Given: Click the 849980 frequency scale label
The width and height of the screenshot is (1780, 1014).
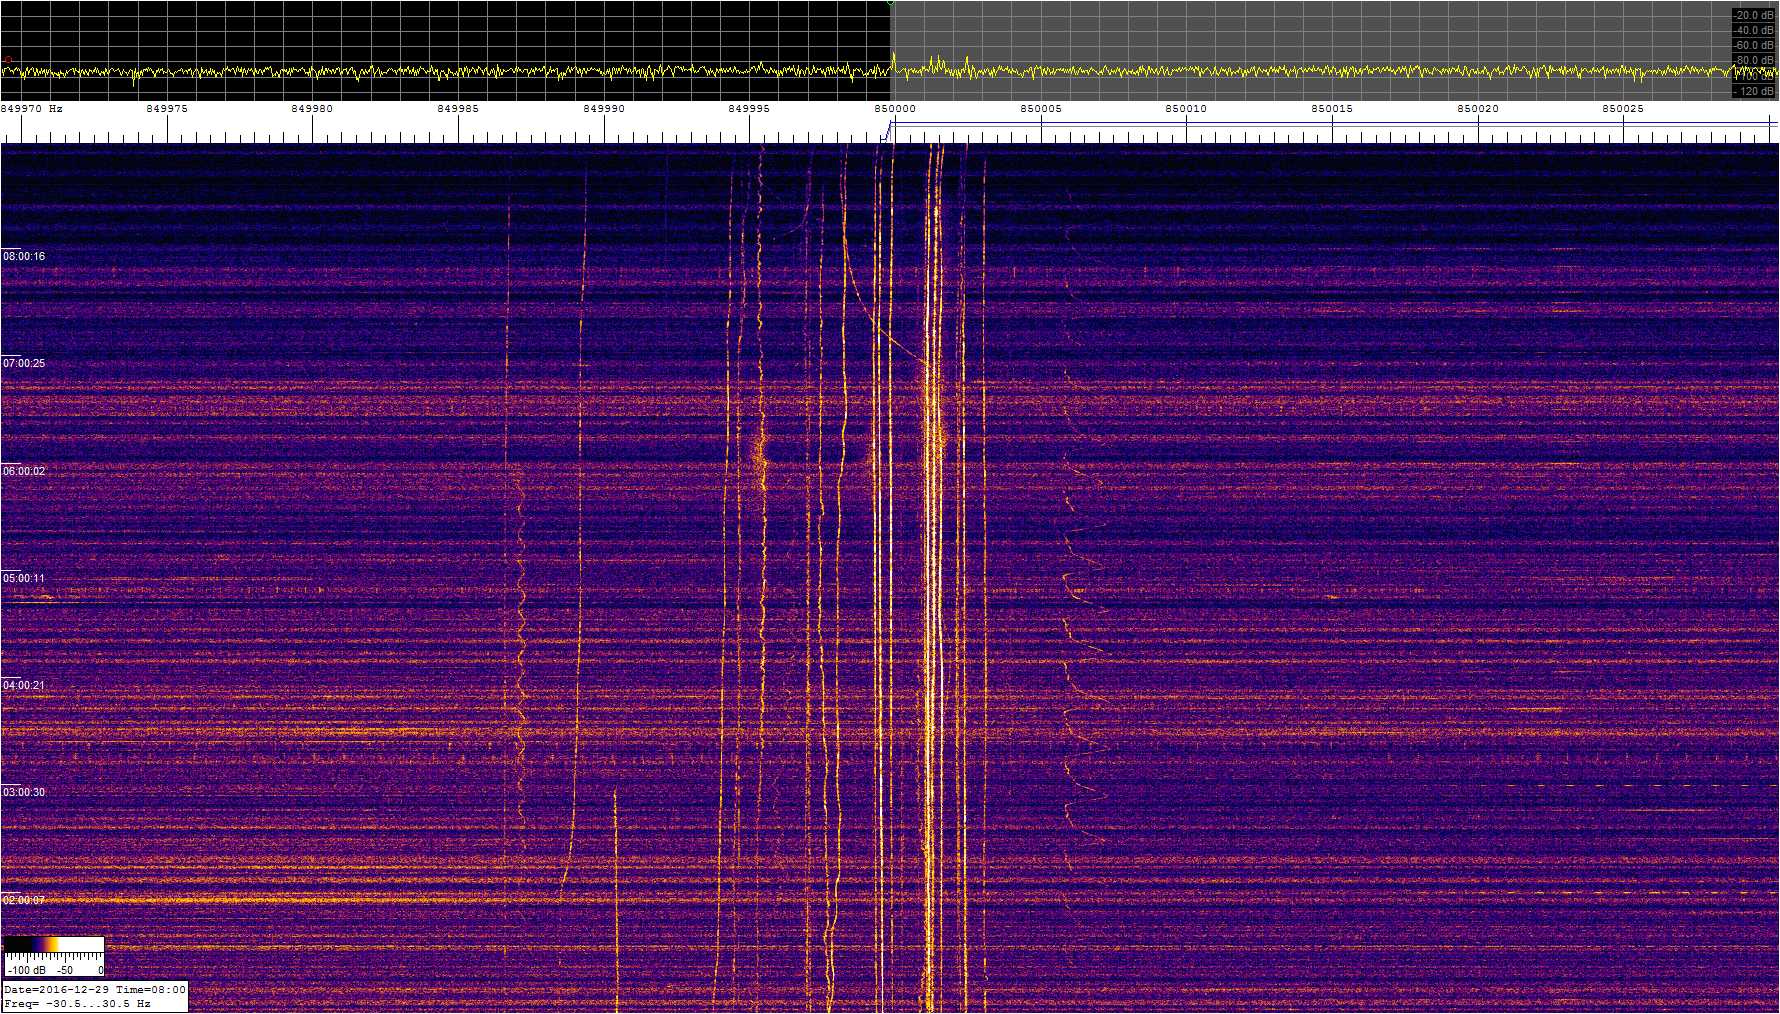Looking at the screenshot, I should (x=312, y=108).
